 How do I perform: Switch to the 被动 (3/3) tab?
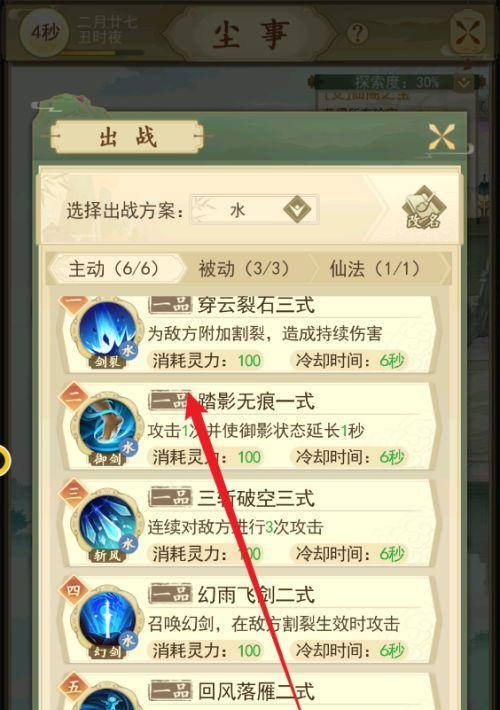tap(244, 269)
